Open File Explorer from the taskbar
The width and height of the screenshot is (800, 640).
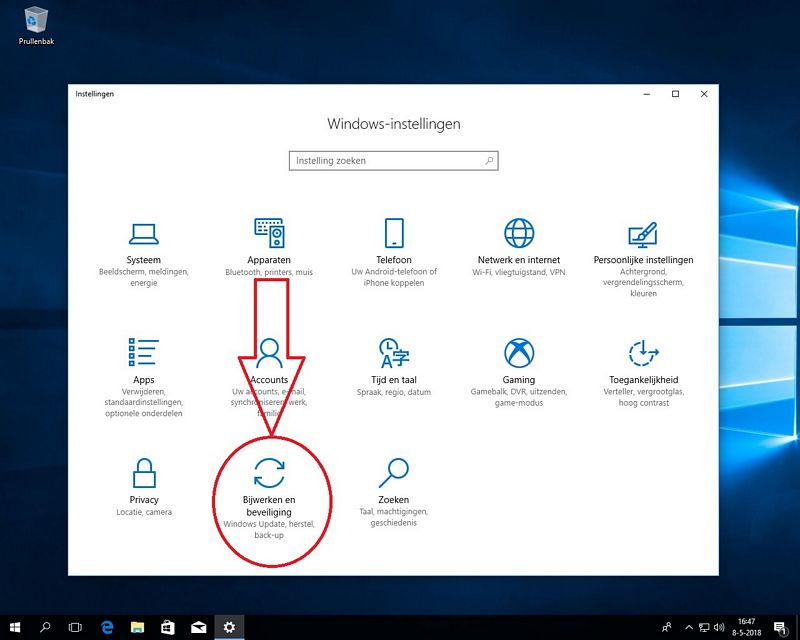coord(137,627)
